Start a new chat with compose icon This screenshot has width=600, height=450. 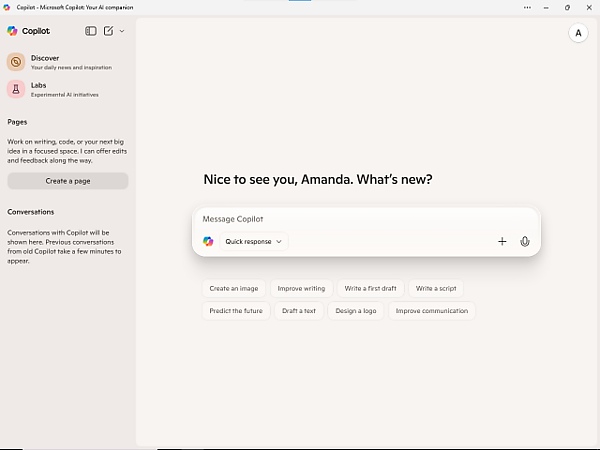108,31
